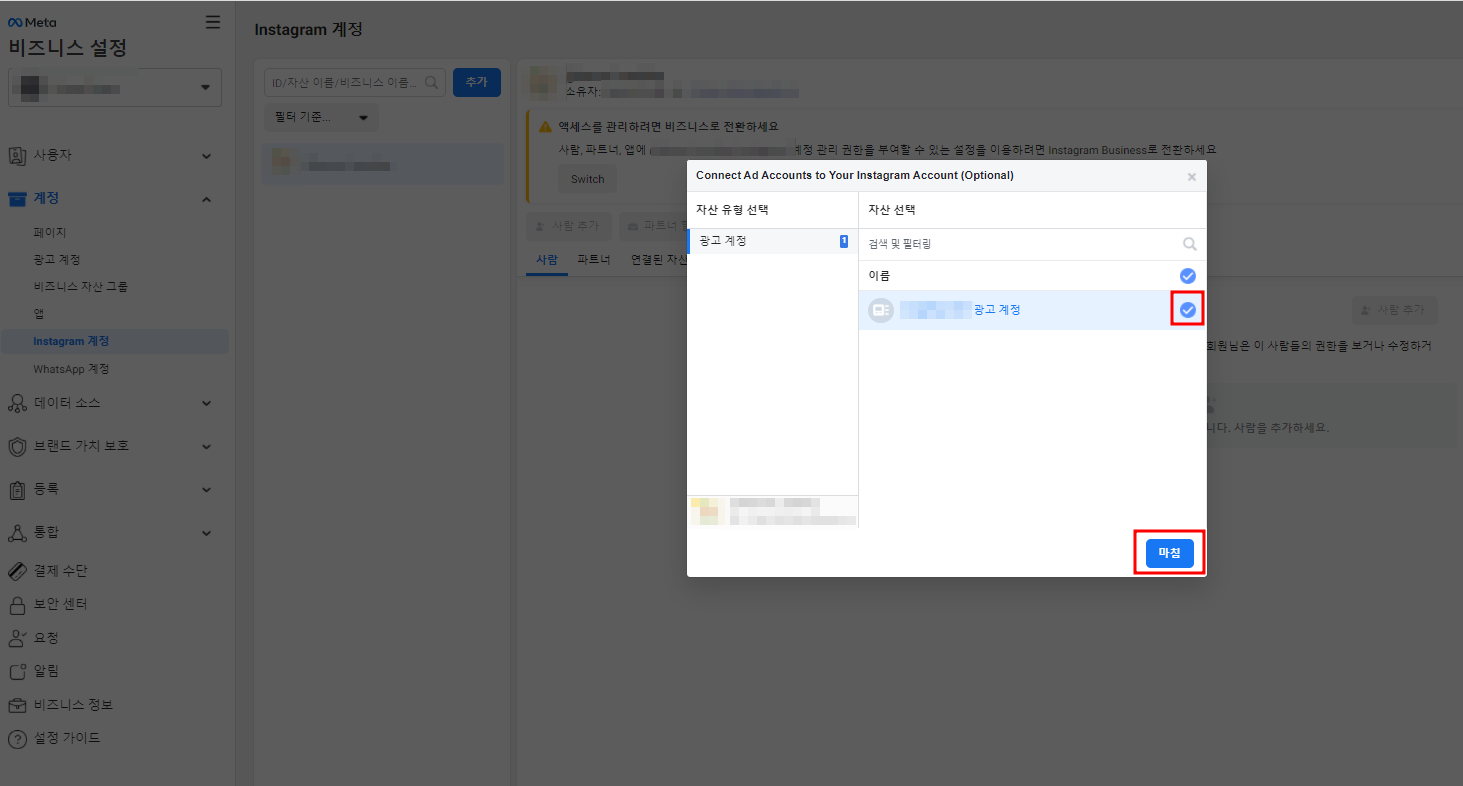Click the 설정 가이드 question icon
1463x786 pixels.
point(17,739)
